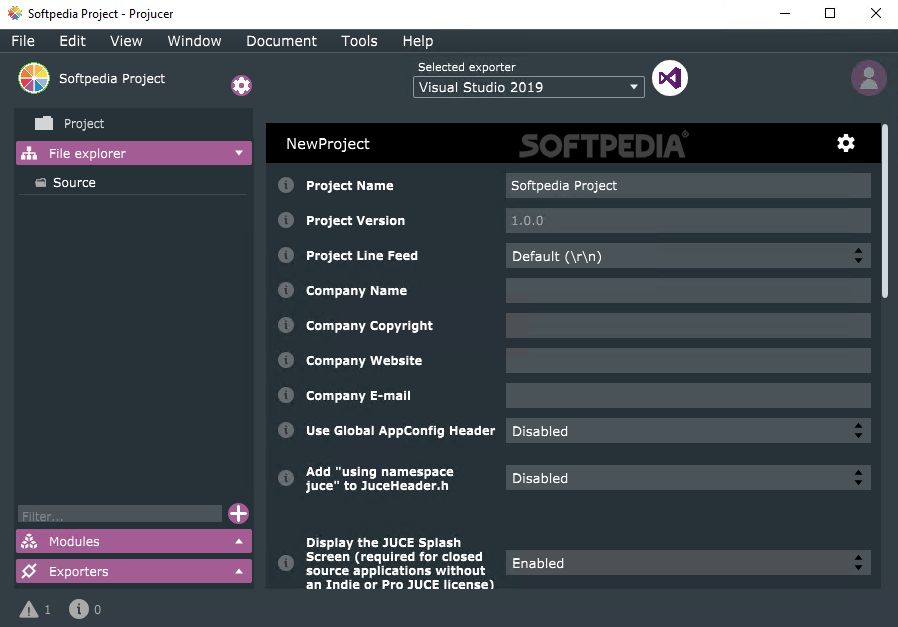
Task: Click the Company Website field
Action: pos(688,360)
